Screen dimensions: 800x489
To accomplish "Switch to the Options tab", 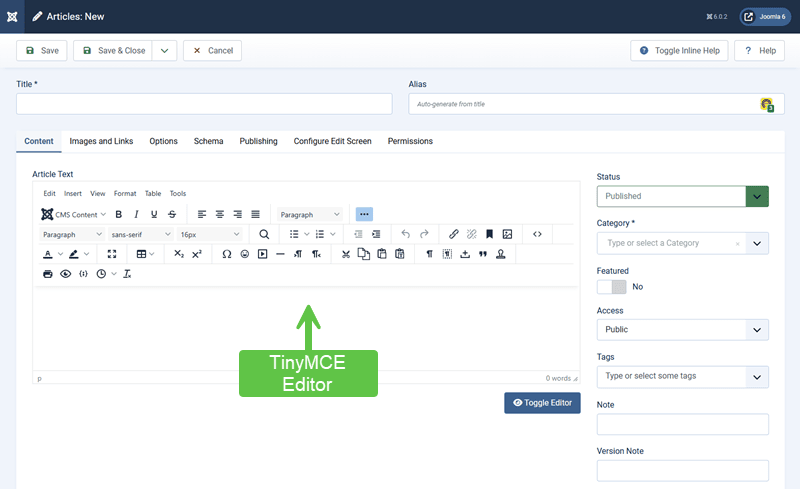I will [x=163, y=141].
